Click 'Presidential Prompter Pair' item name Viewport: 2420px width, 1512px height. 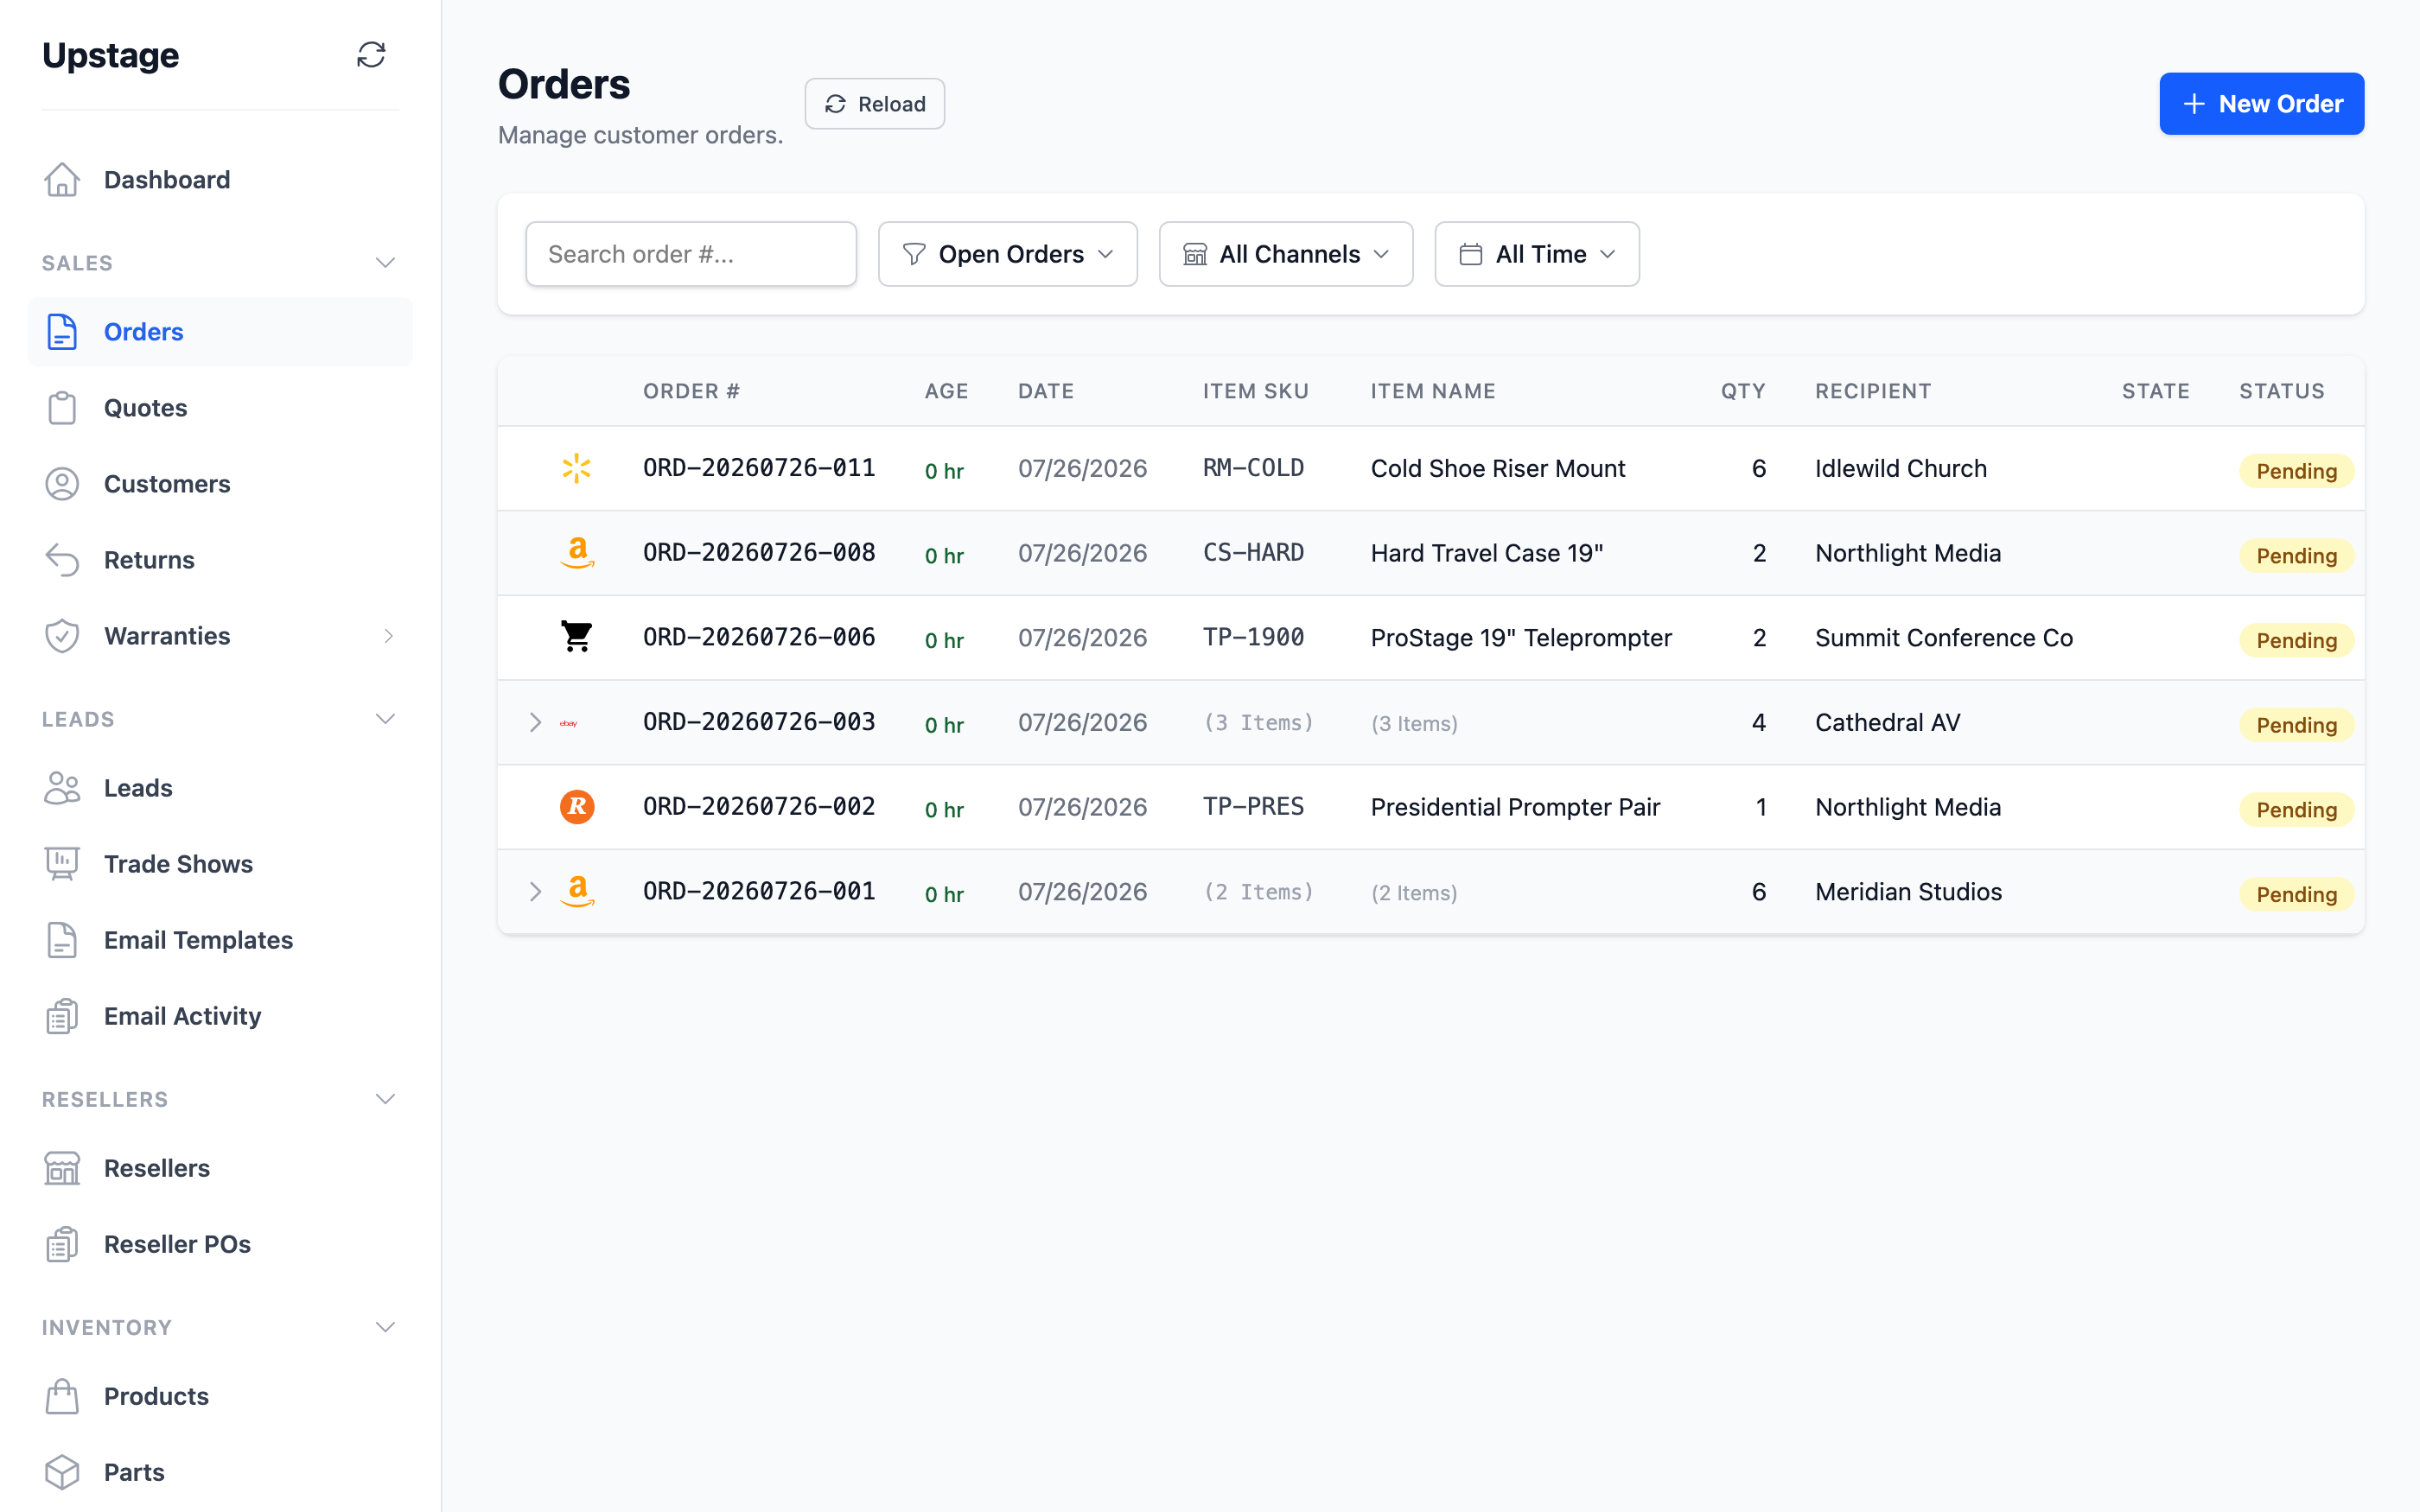pyautogui.click(x=1515, y=807)
